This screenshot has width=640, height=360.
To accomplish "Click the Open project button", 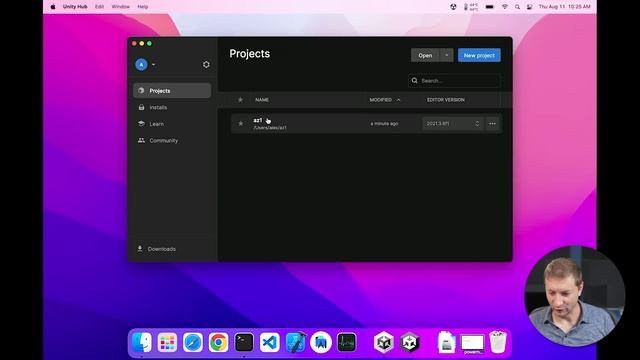I will 425,55.
